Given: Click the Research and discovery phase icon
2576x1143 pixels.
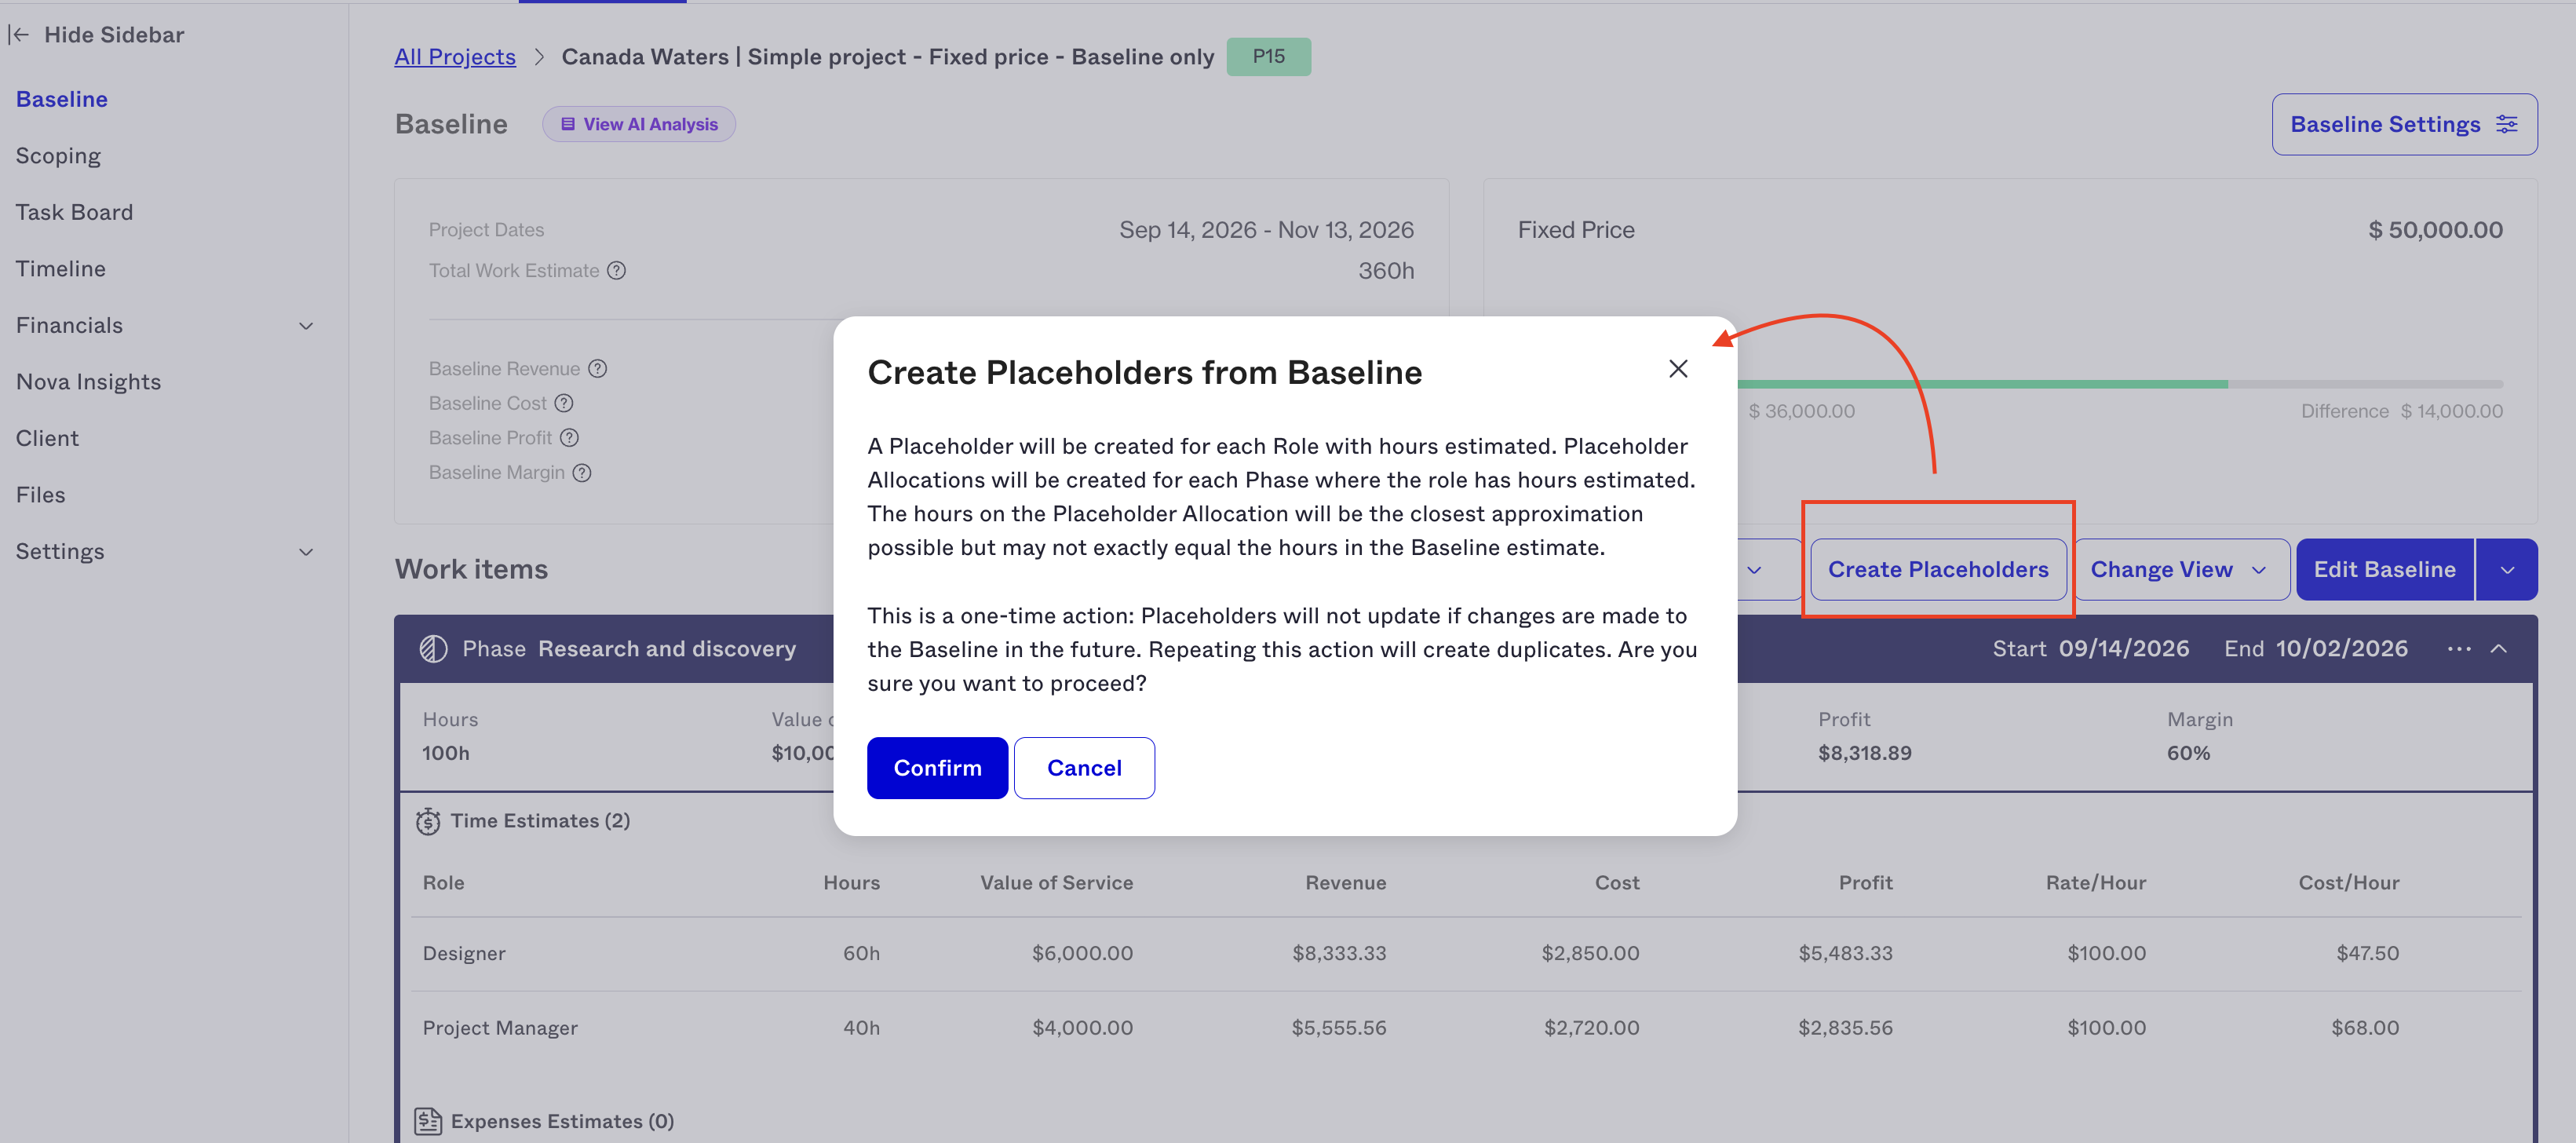Looking at the screenshot, I should (x=433, y=649).
